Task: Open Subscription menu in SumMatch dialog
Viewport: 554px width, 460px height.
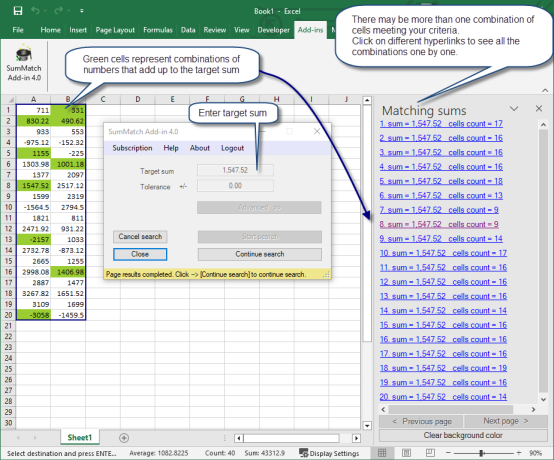Action: pyautogui.click(x=132, y=148)
